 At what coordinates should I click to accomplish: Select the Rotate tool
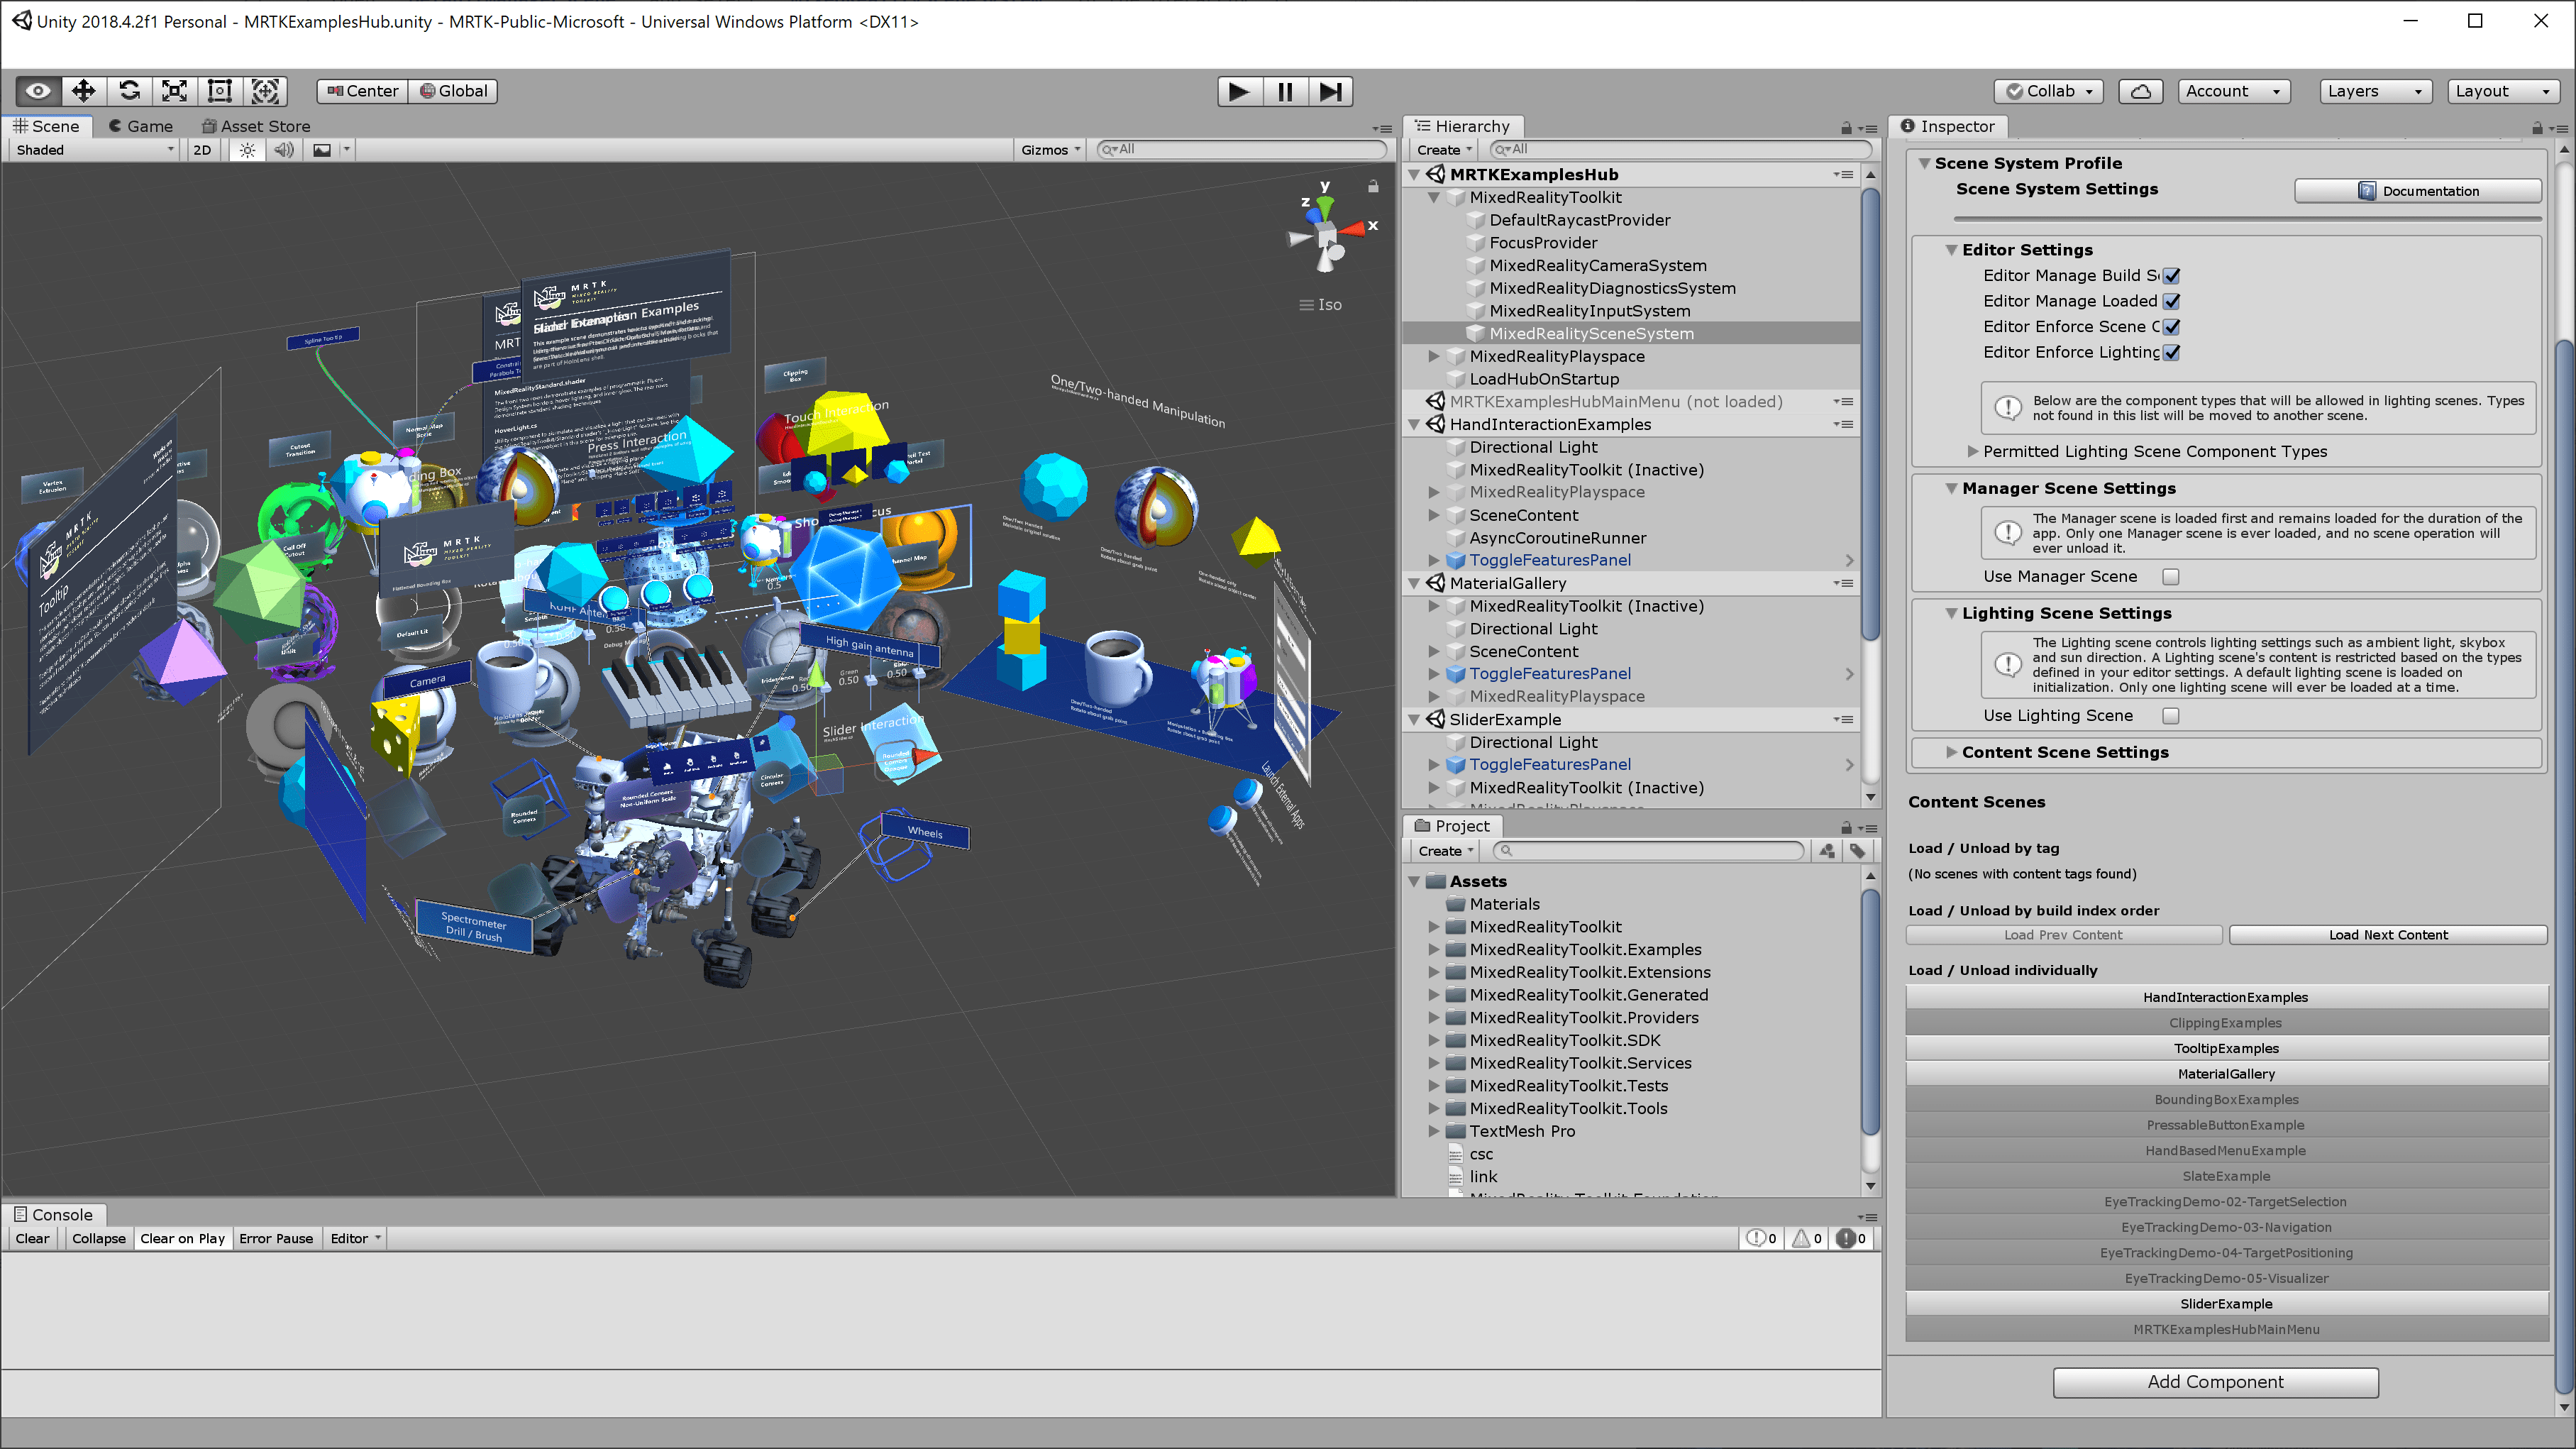click(129, 91)
